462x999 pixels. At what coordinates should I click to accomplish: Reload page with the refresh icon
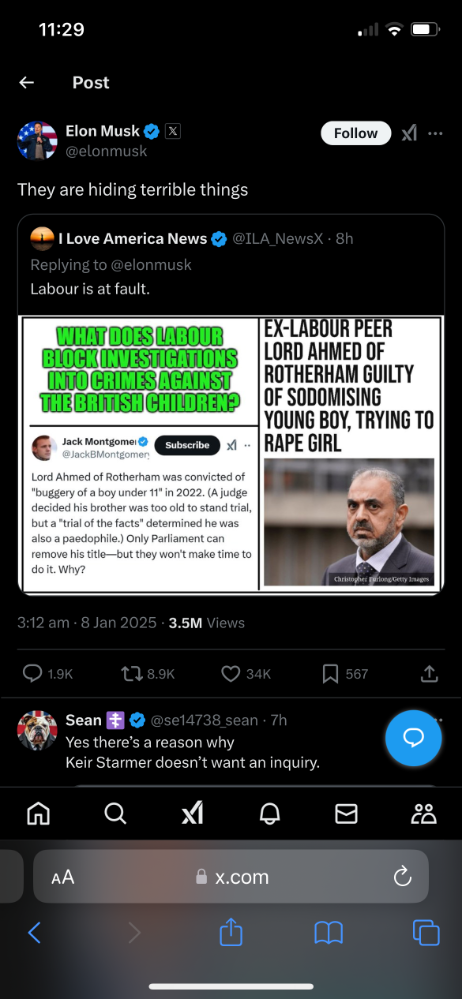[402, 877]
